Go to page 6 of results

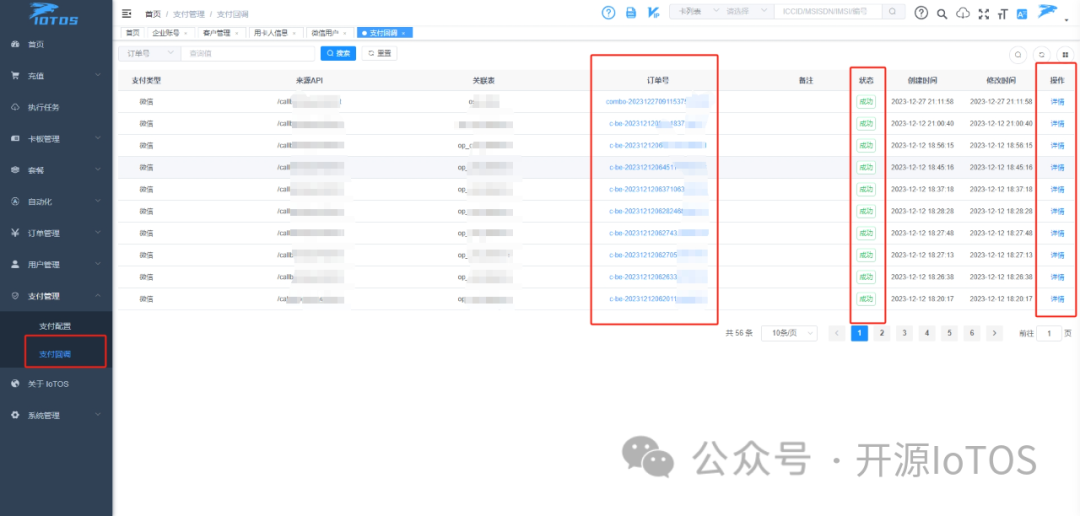[x=971, y=333]
